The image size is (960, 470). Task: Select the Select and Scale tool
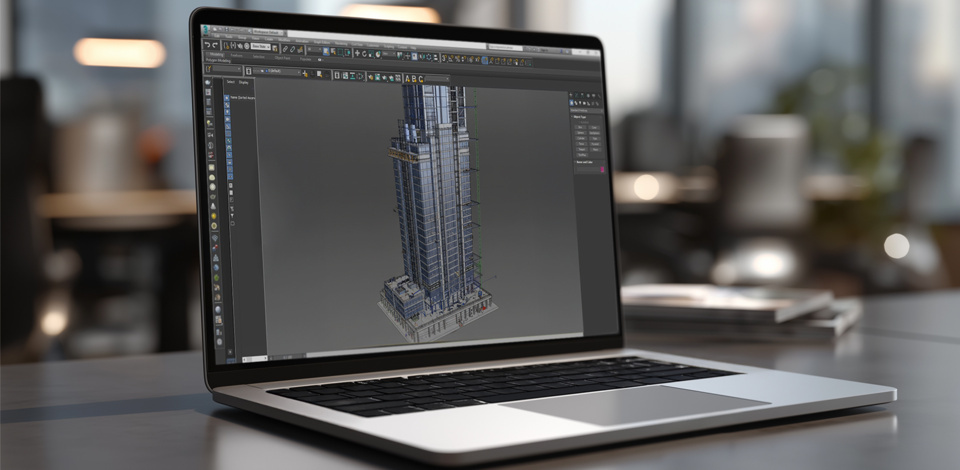click(371, 54)
